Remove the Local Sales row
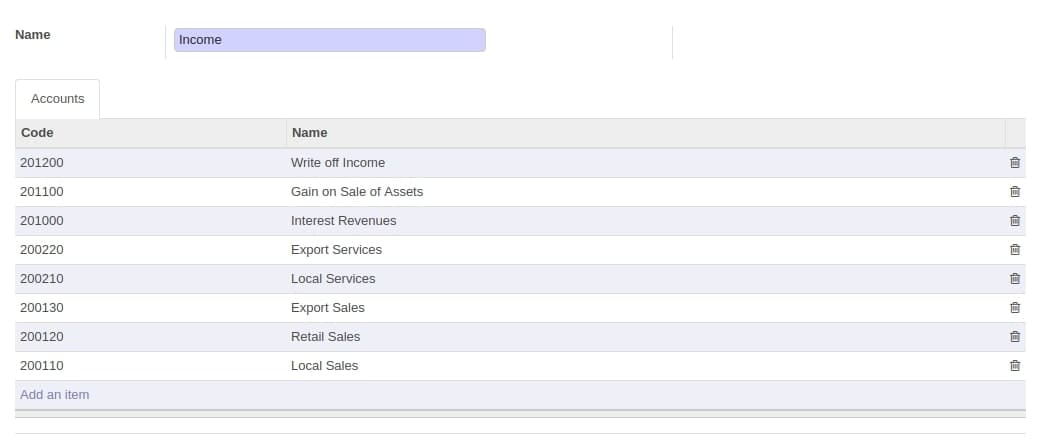The image size is (1041, 448). tap(1014, 366)
